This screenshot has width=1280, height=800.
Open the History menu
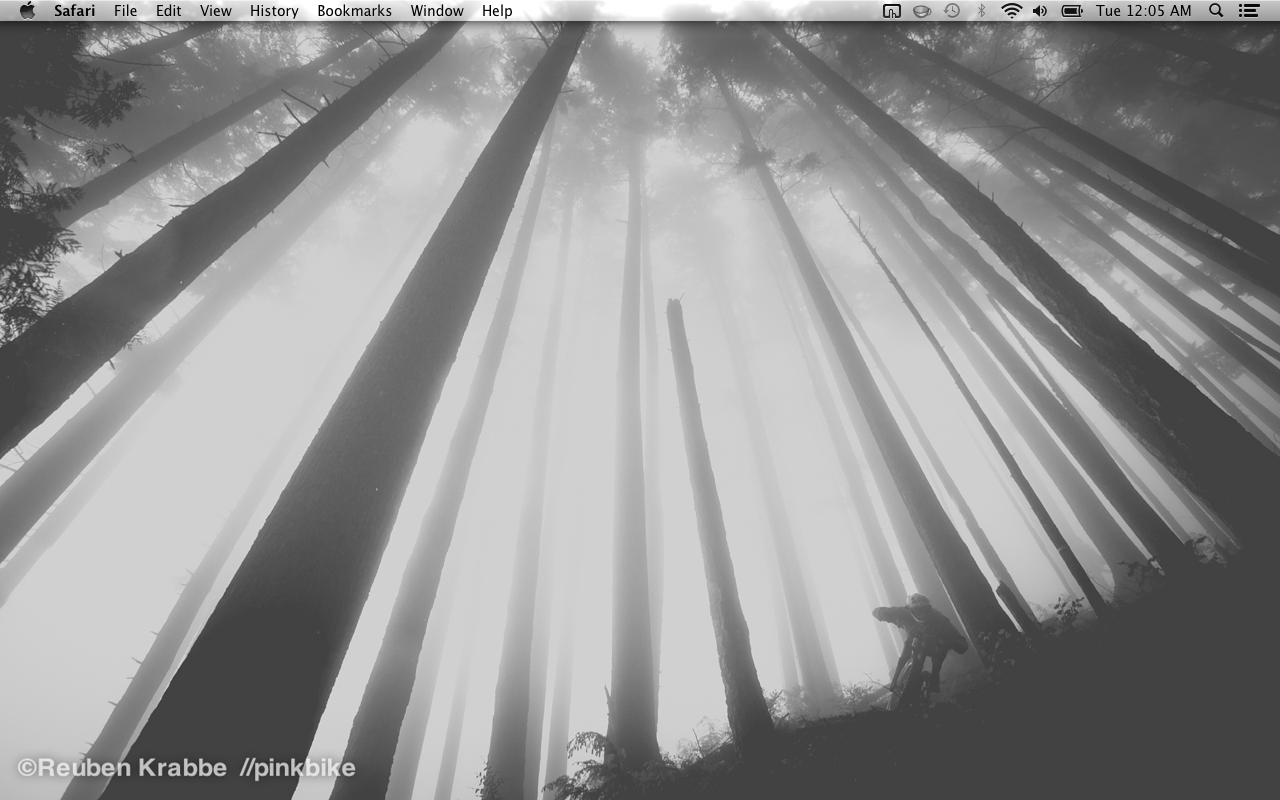(x=274, y=11)
